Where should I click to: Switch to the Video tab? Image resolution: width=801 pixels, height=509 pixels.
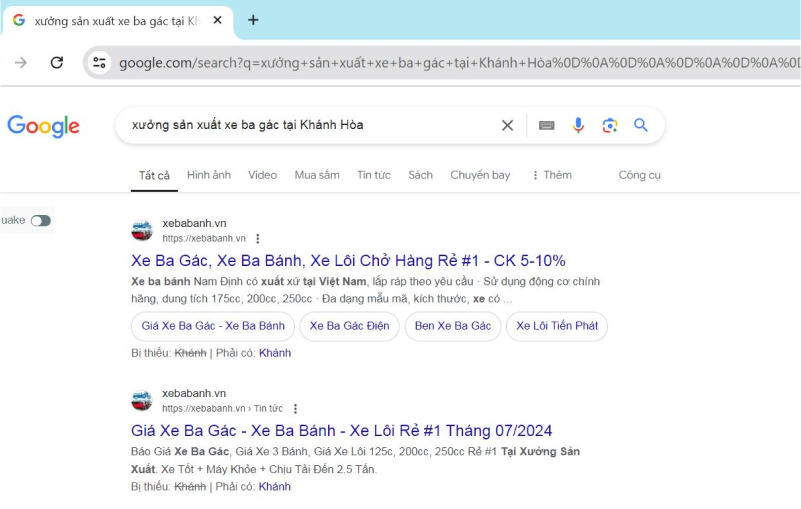click(263, 175)
